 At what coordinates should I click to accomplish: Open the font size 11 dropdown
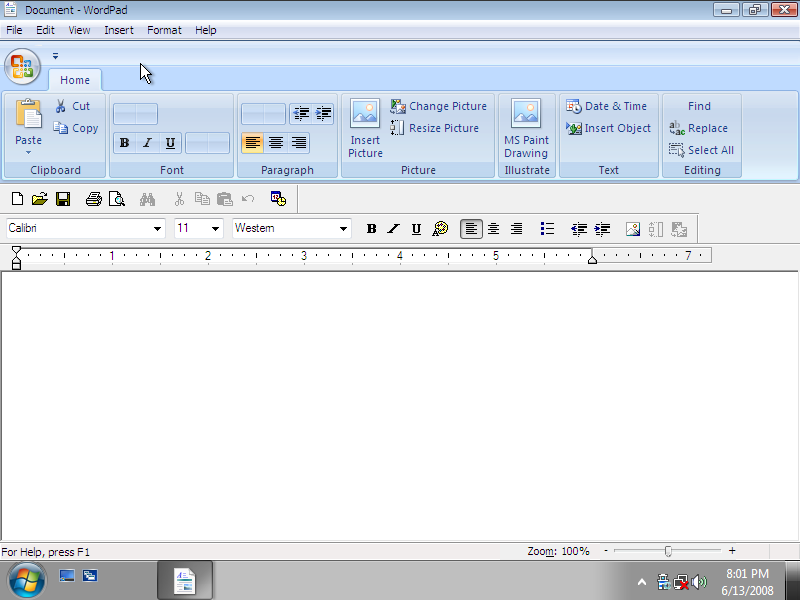point(215,229)
